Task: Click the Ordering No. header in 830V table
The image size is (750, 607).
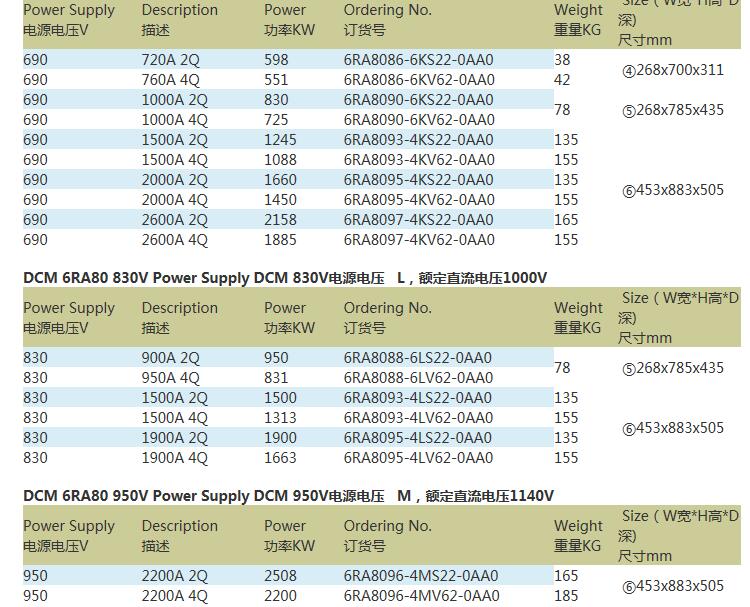Action: (387, 308)
